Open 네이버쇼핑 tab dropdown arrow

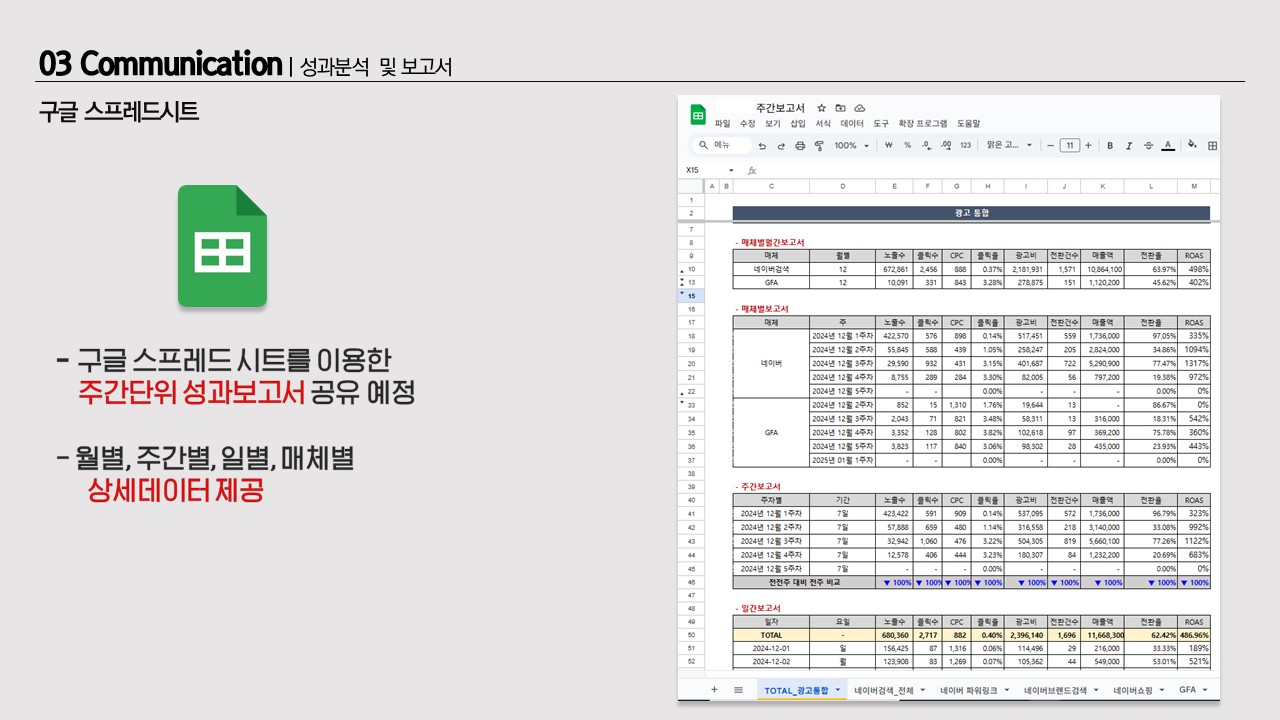[x=1160, y=690]
